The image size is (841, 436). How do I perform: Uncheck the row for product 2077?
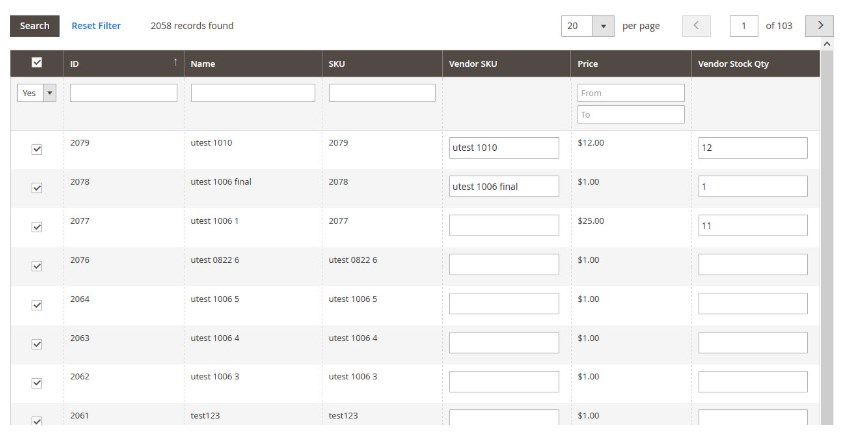click(37, 227)
